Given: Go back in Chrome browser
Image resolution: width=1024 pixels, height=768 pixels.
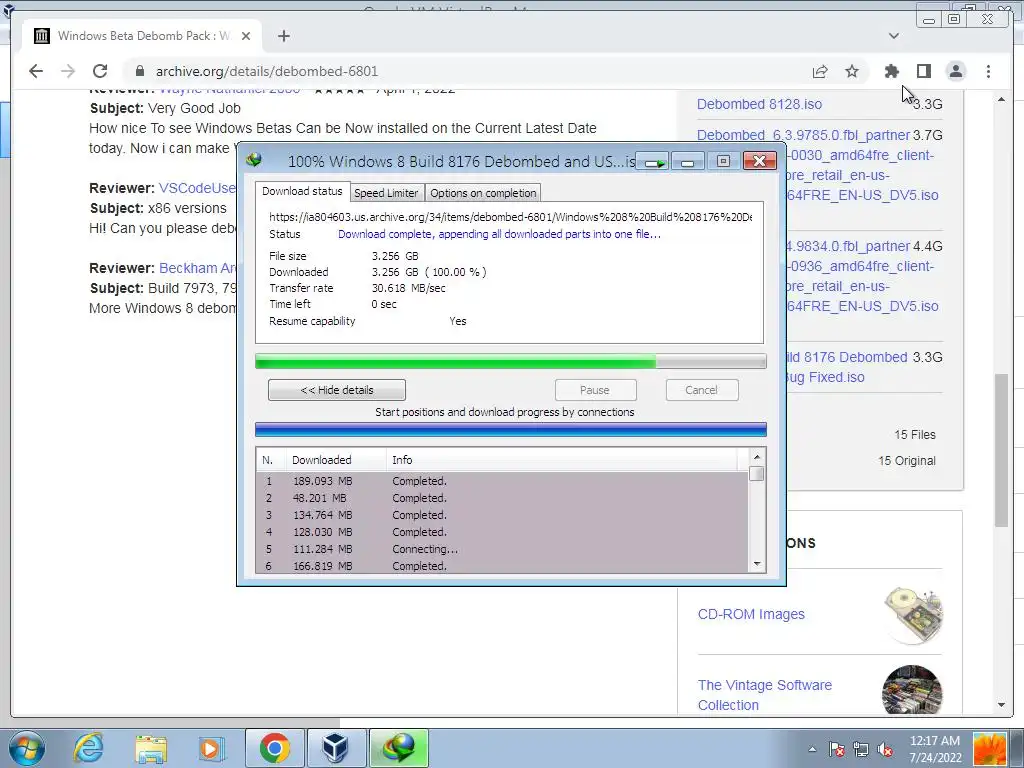Looking at the screenshot, I should point(36,71).
